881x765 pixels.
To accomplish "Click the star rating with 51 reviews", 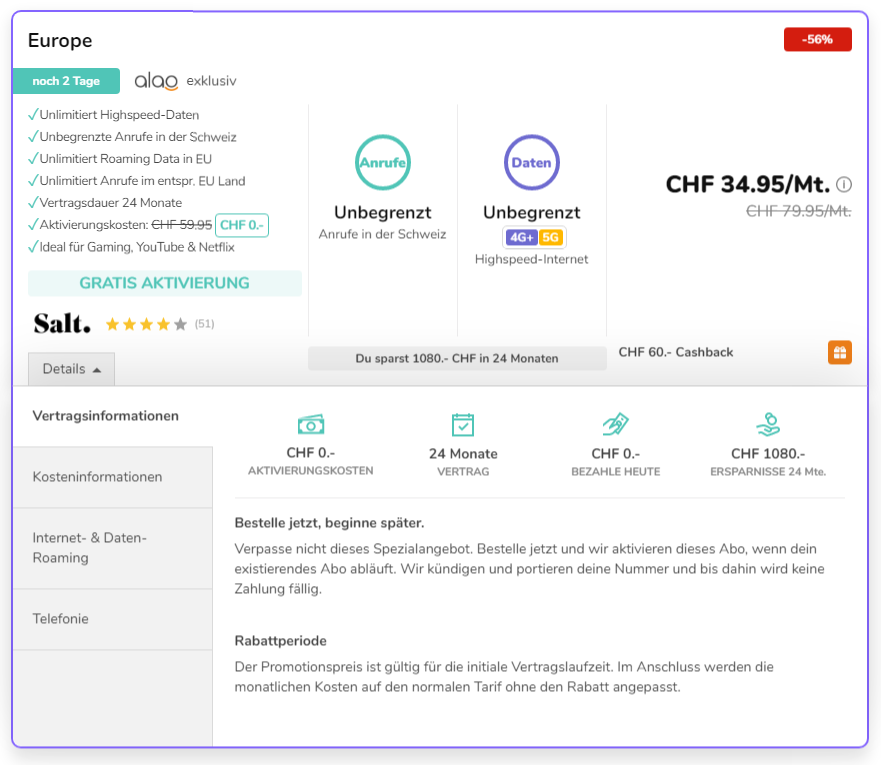I will (146, 324).
